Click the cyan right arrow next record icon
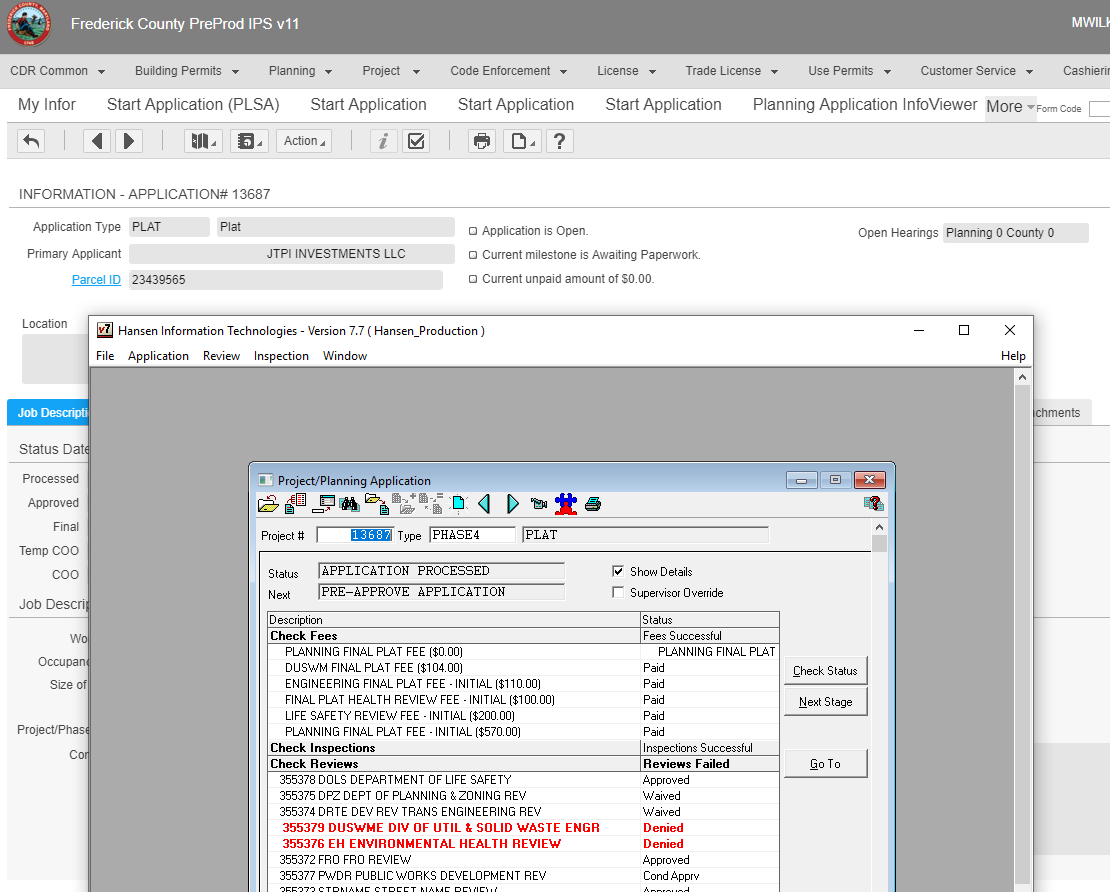The width and height of the screenshot is (1110, 892). click(x=513, y=504)
